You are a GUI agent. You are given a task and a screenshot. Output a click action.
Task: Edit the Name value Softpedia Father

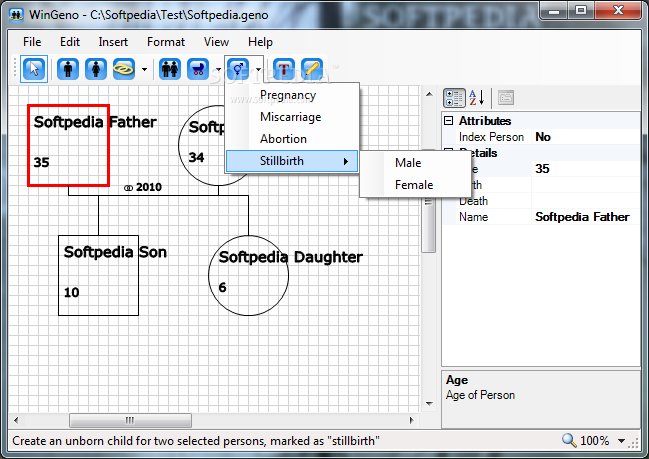click(x=585, y=217)
